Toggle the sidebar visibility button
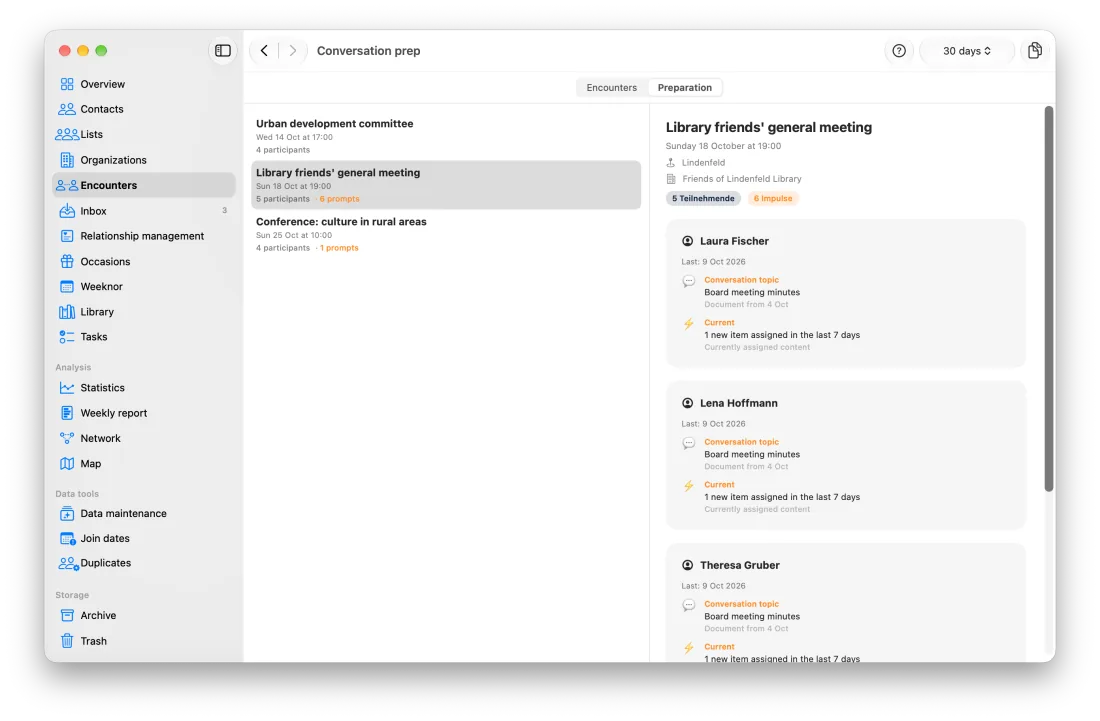Viewport: 1100px width, 721px height. click(222, 50)
